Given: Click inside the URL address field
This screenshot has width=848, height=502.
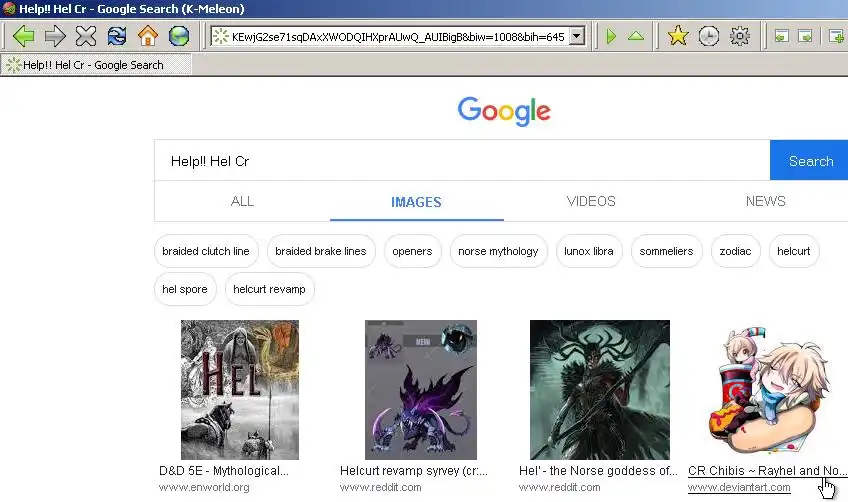Looking at the screenshot, I should (x=398, y=36).
